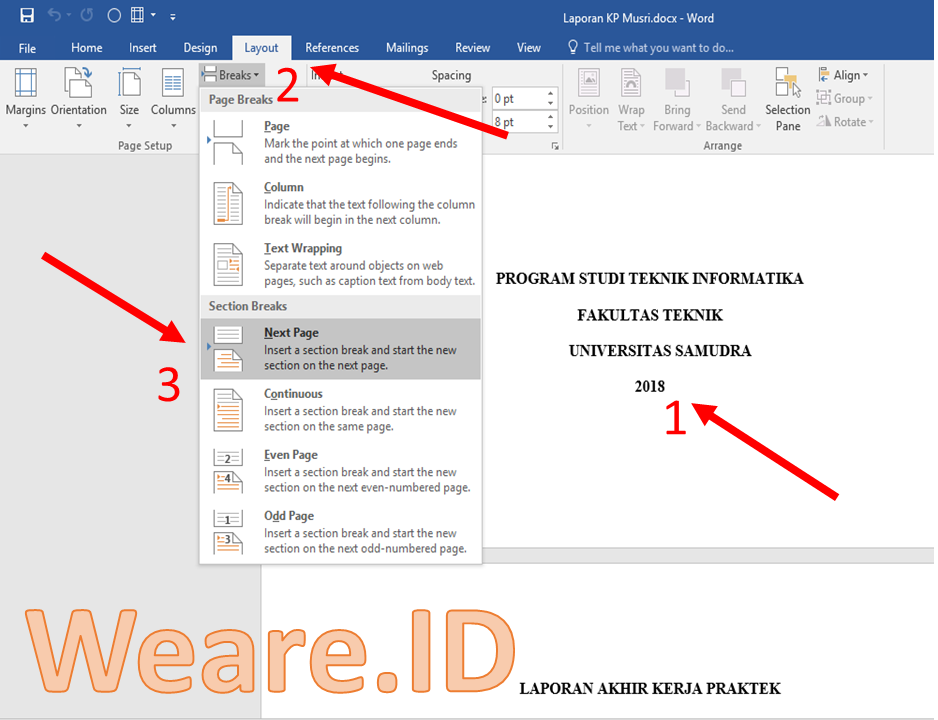The image size is (938, 720).
Task: Open the Insert ribbon tab
Action: click(x=143, y=48)
